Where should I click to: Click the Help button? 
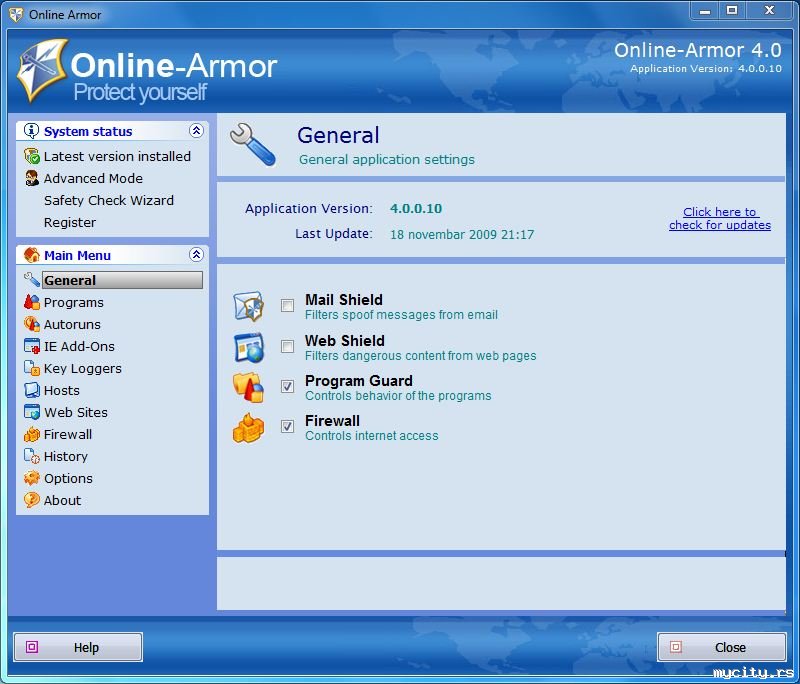(78, 647)
